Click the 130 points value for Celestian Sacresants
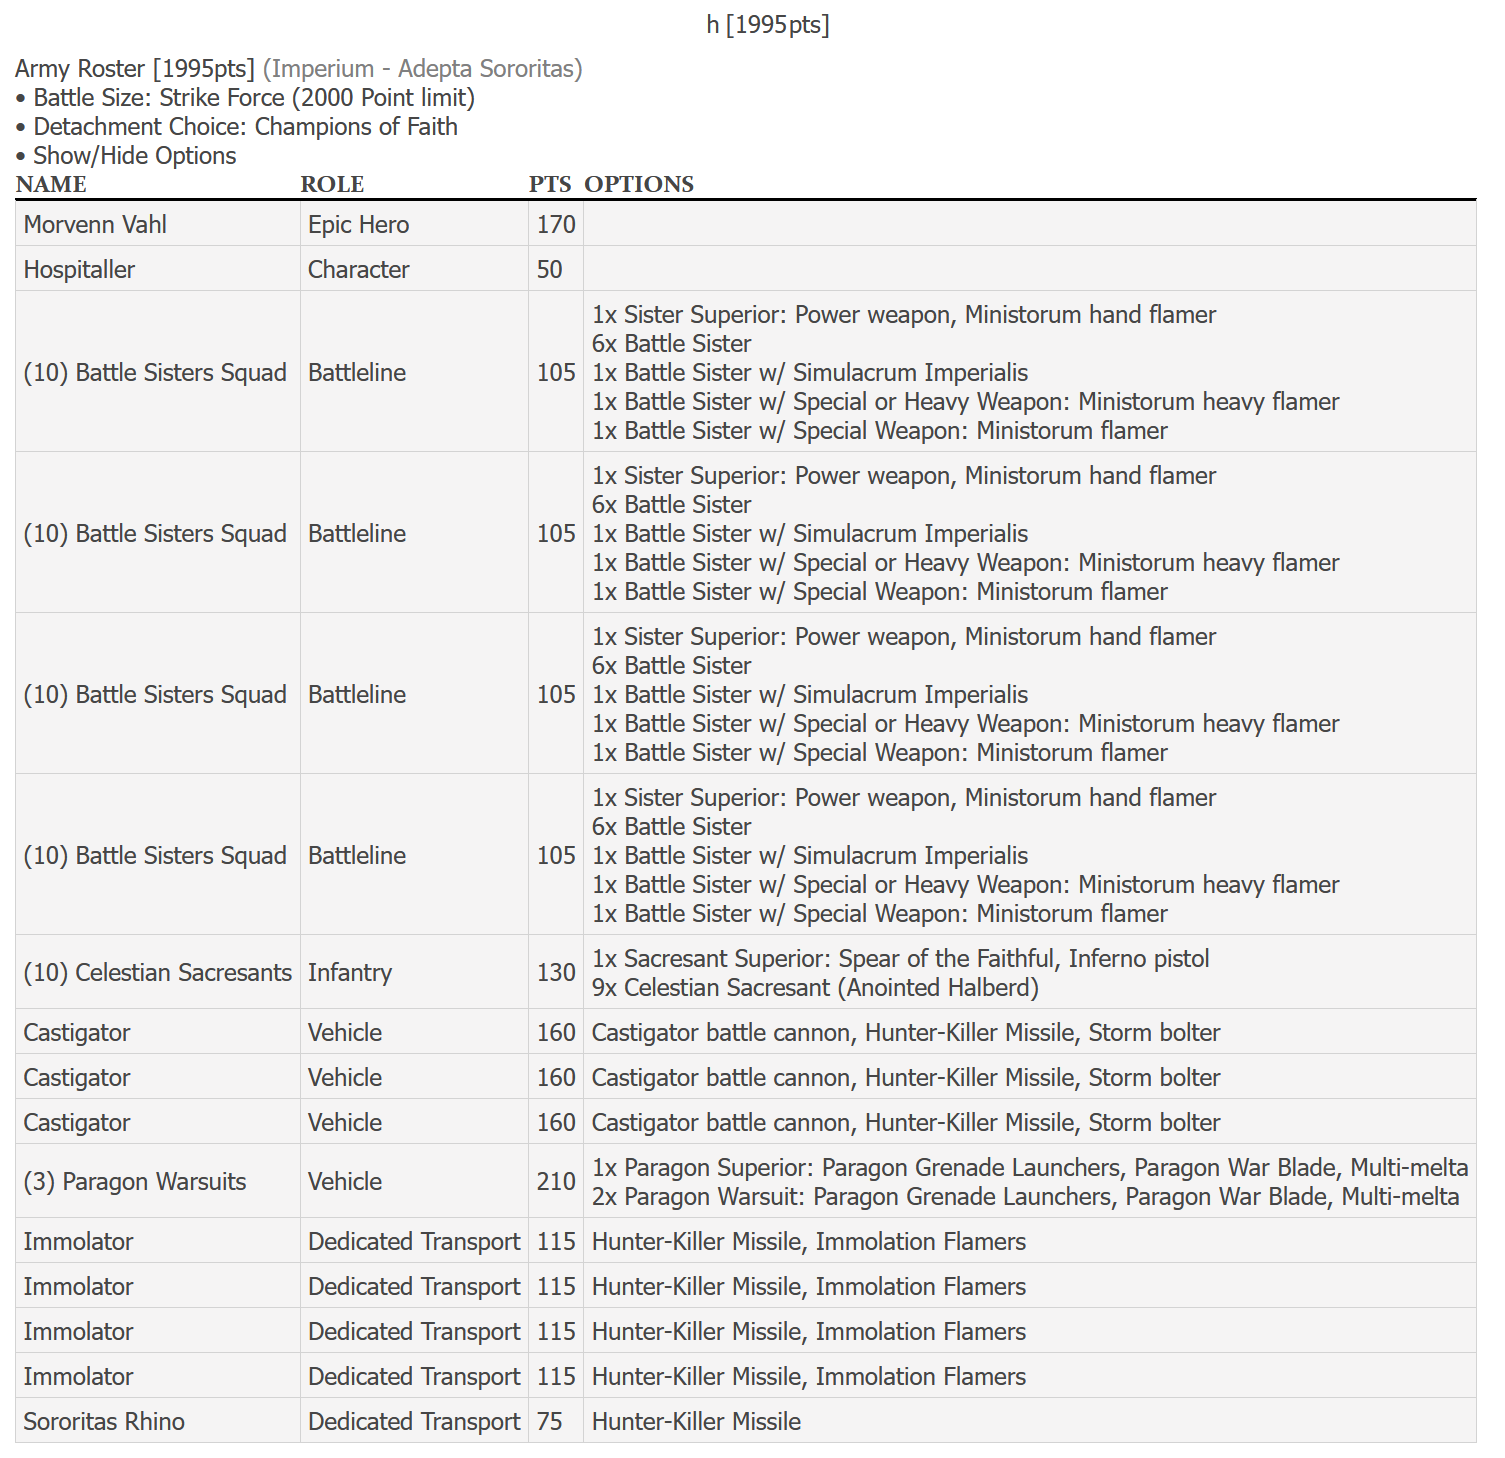 556,973
